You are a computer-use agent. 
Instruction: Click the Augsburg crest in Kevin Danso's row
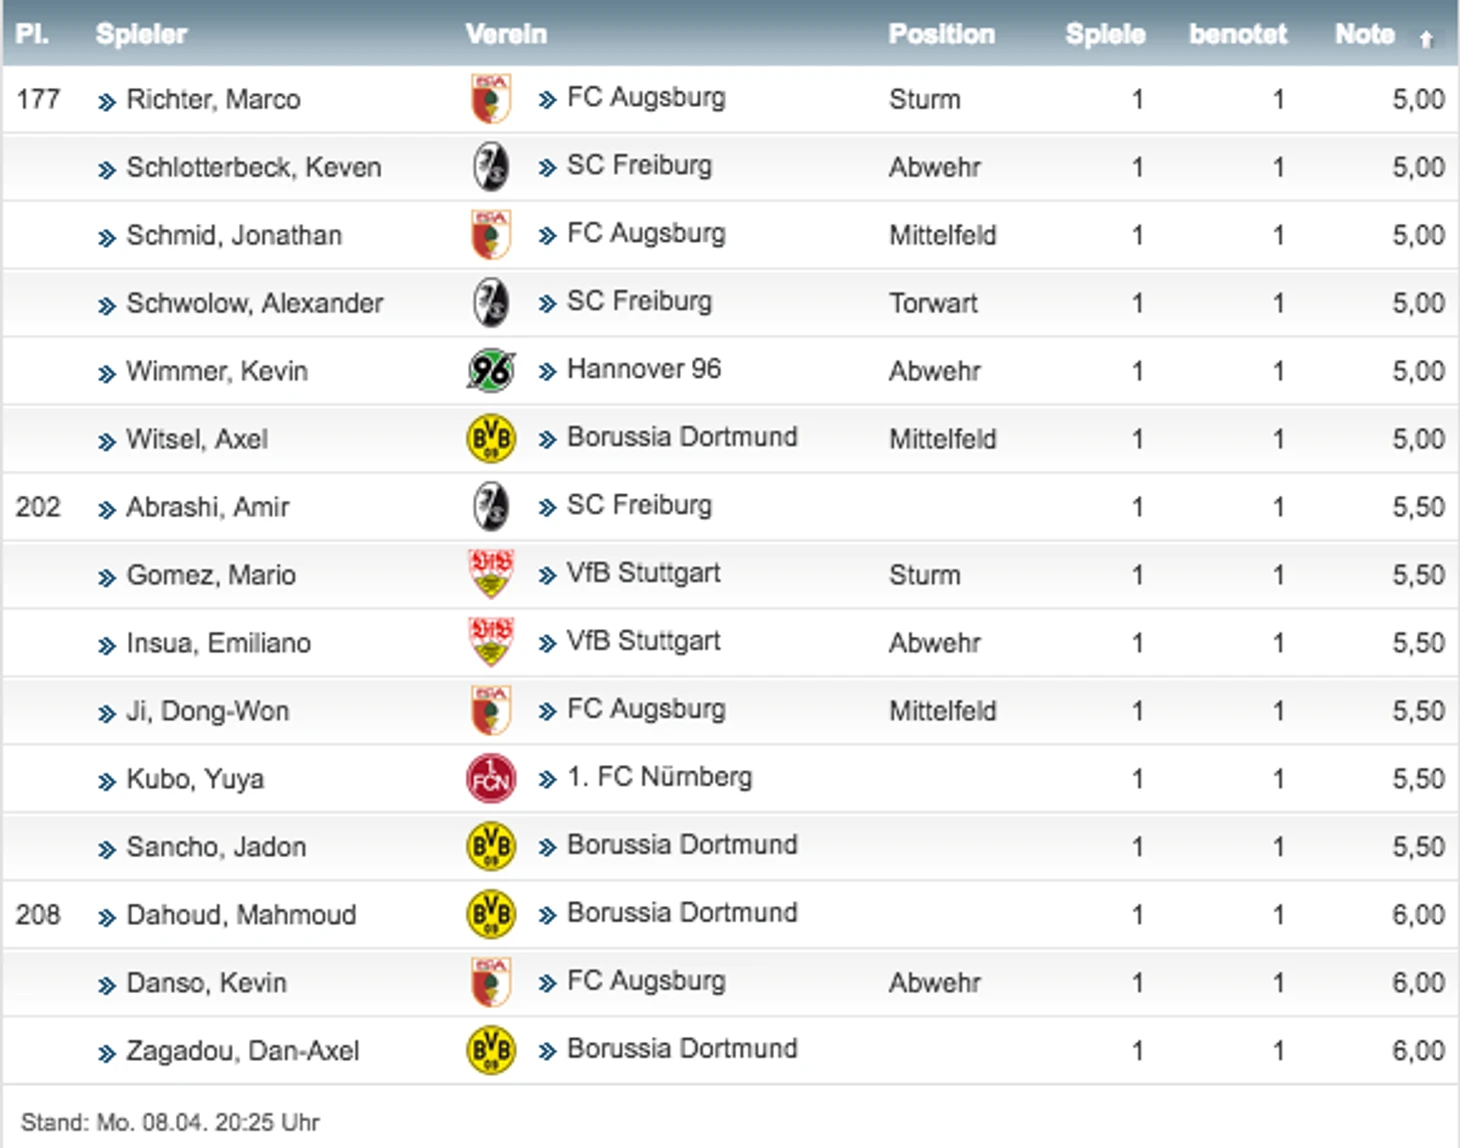coord(491,982)
